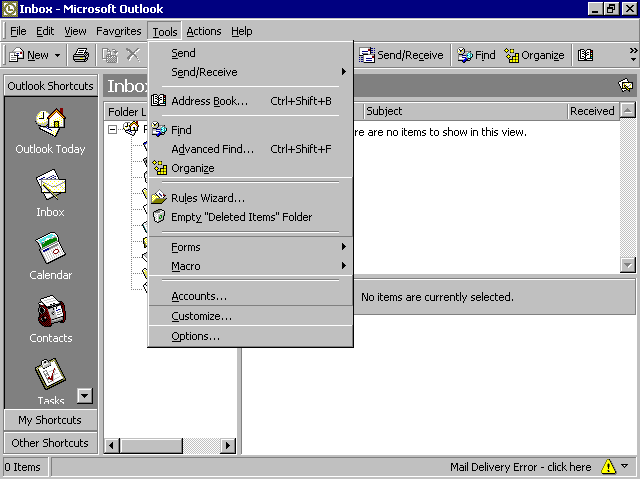Expand the toolbar overflow chevron
640x480 pixels.
tap(633, 55)
